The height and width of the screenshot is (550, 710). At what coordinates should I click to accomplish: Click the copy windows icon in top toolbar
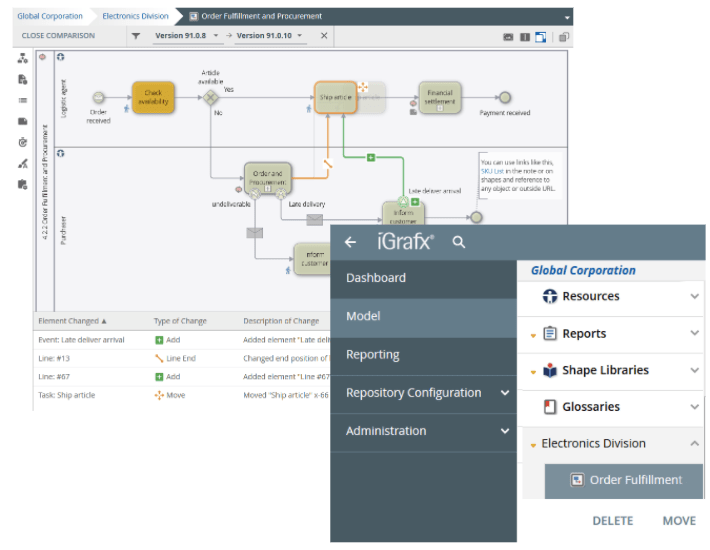[x=564, y=37]
